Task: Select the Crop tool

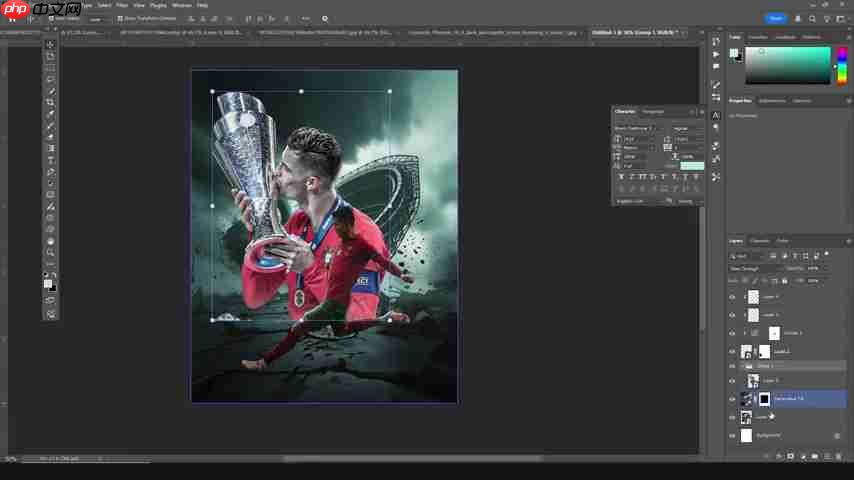Action: coord(51,102)
